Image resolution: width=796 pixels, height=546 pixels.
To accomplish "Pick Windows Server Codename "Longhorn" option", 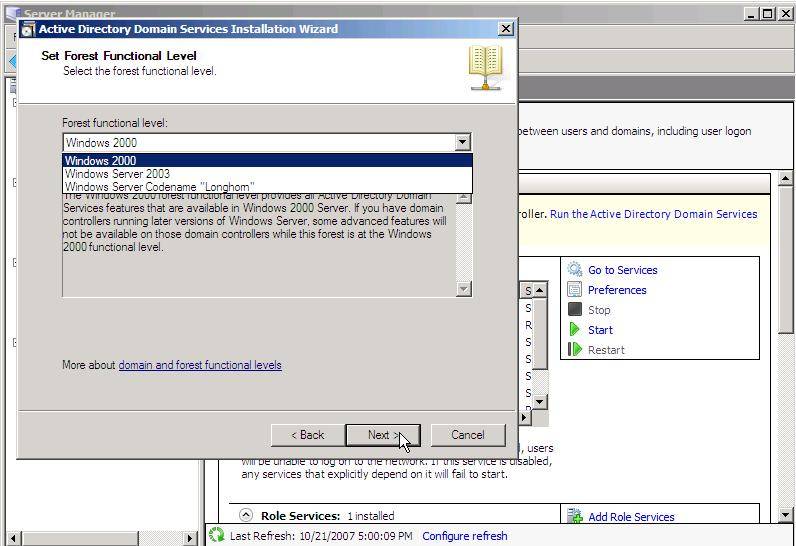I will [268, 187].
